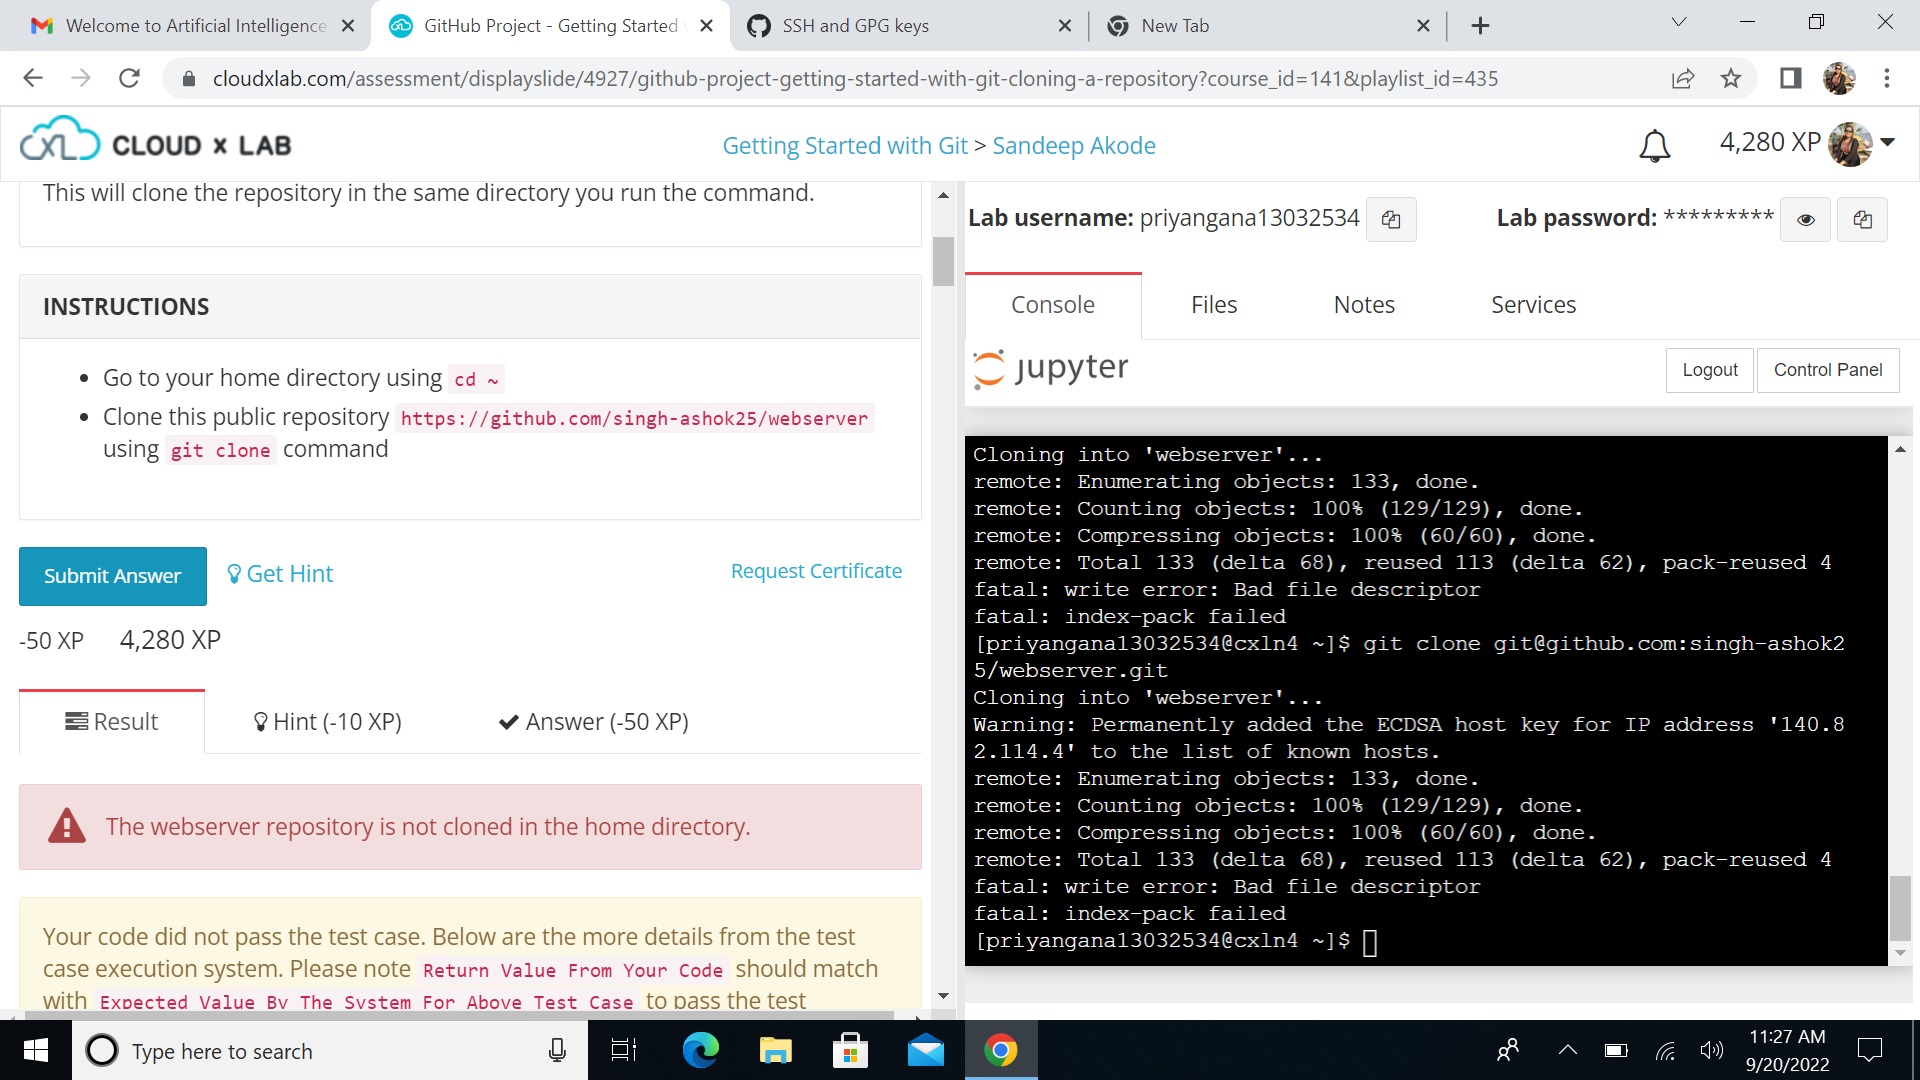Switch to the Files tab
The width and height of the screenshot is (1920, 1080).
[1214, 305]
